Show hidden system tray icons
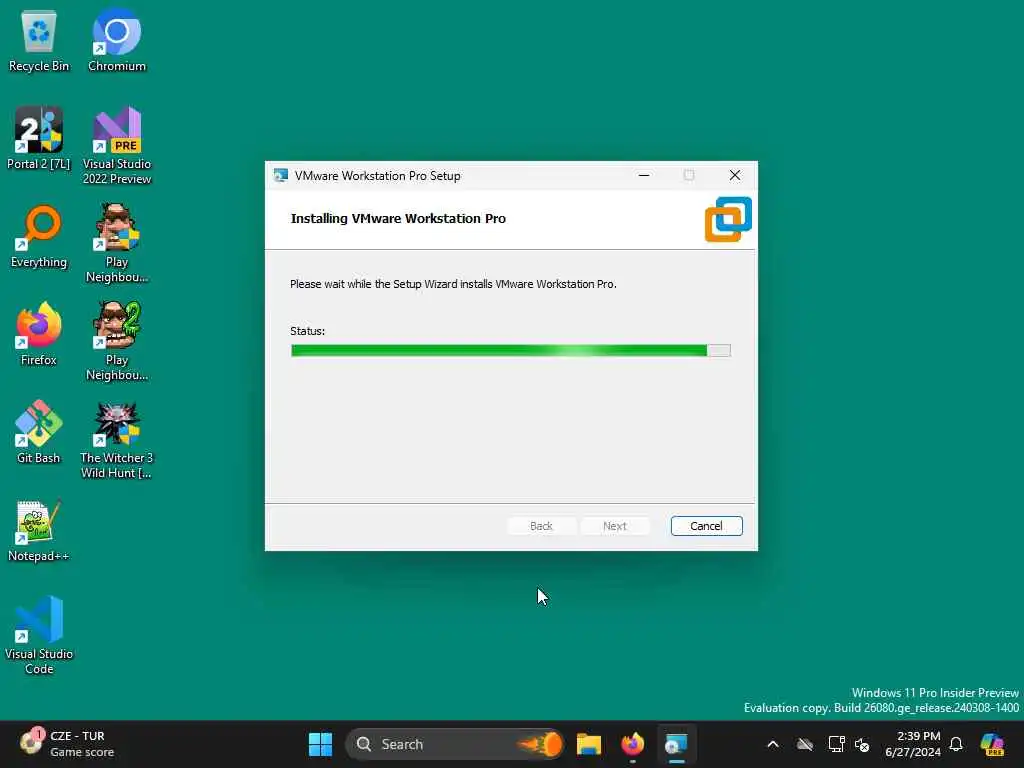The width and height of the screenshot is (1024, 768). pyautogui.click(x=773, y=744)
